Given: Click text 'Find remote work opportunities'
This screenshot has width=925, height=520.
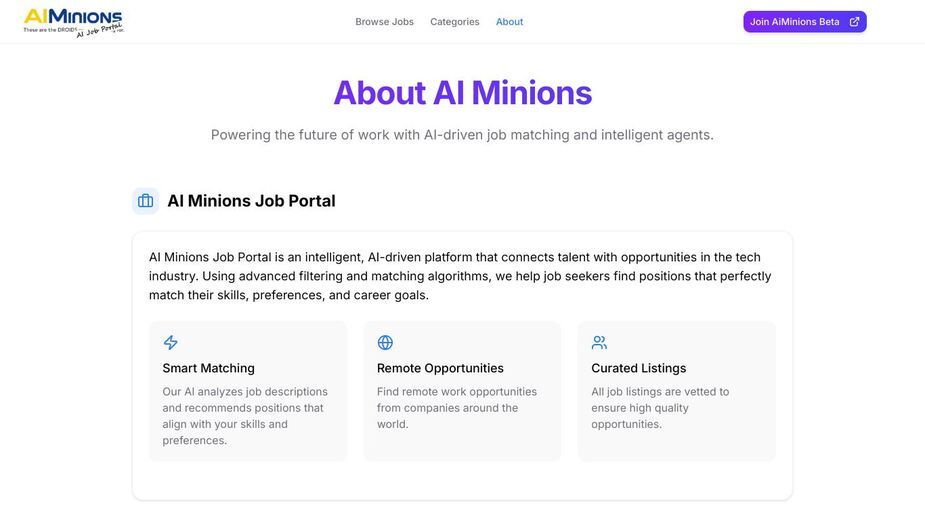Looking at the screenshot, I should pyautogui.click(x=457, y=407).
